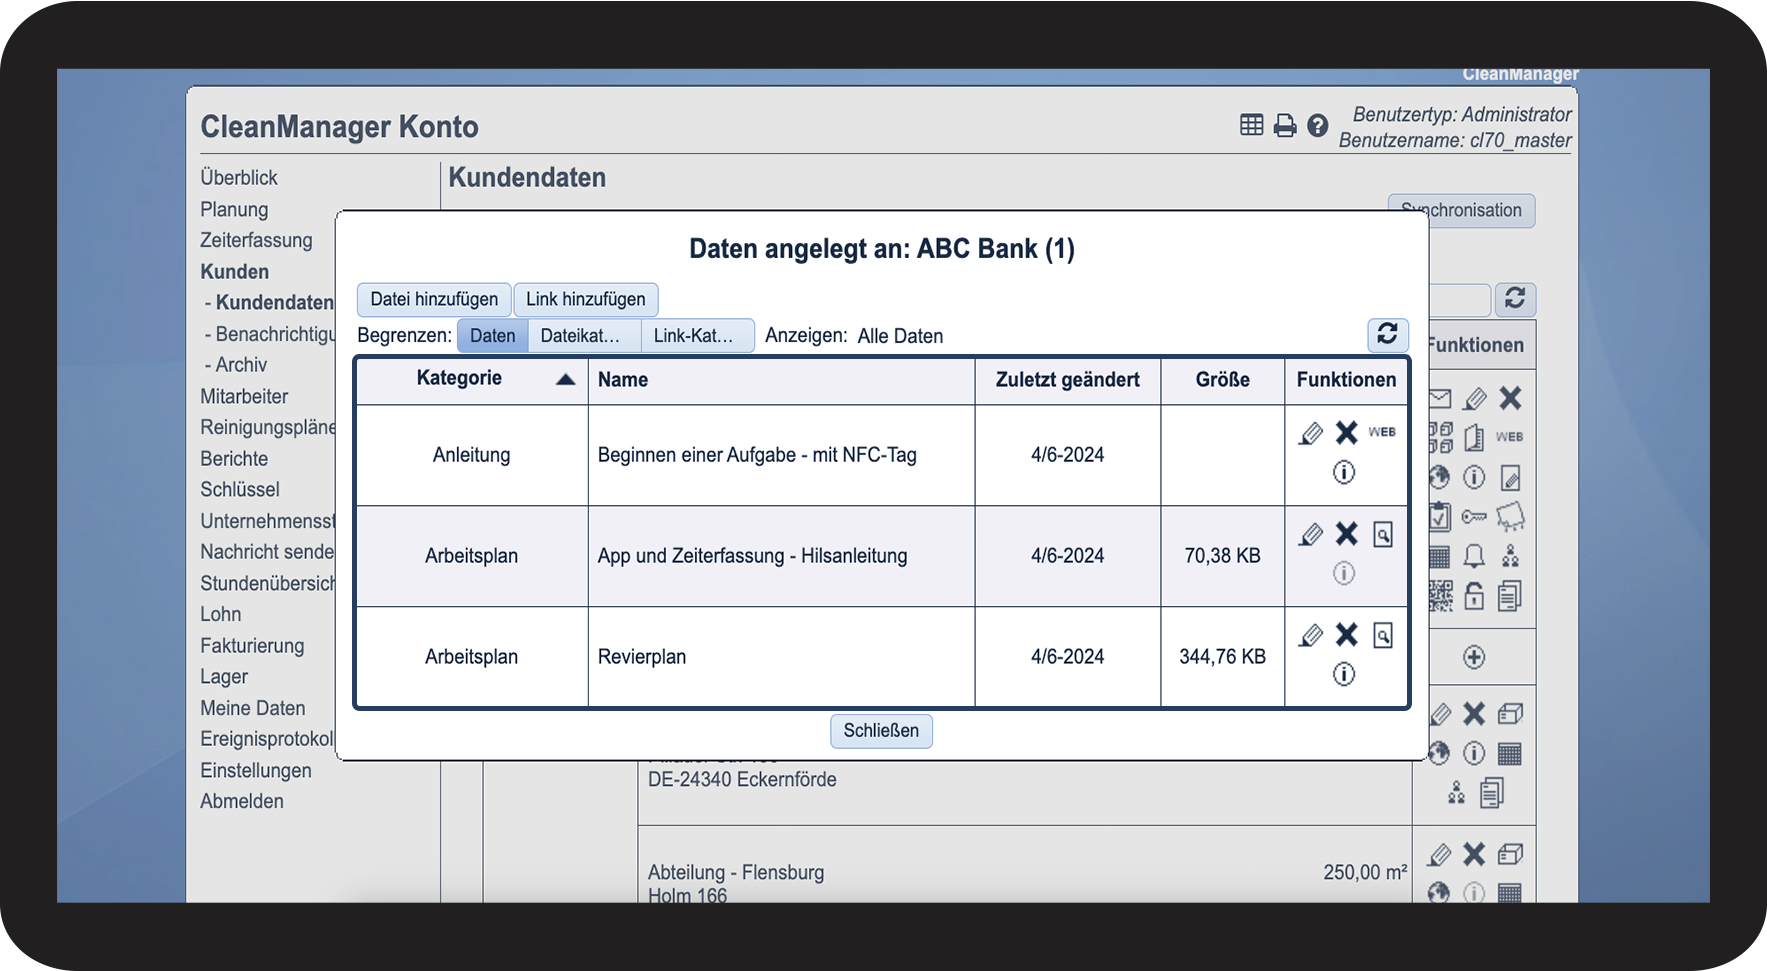This screenshot has width=1767, height=971.
Task: Open Zeiterfassung in the sidebar menu
Action: (x=256, y=240)
